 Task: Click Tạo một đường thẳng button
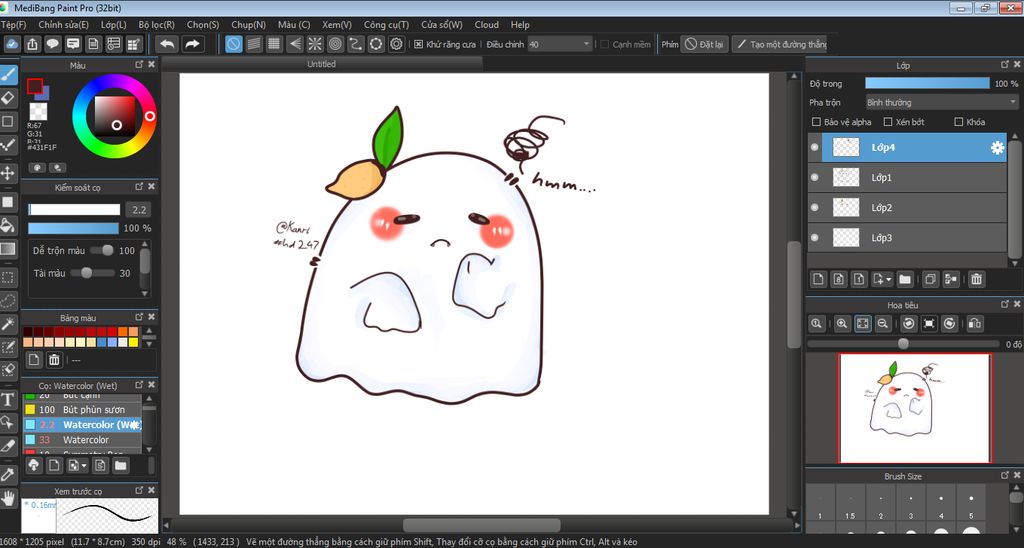[x=780, y=44]
